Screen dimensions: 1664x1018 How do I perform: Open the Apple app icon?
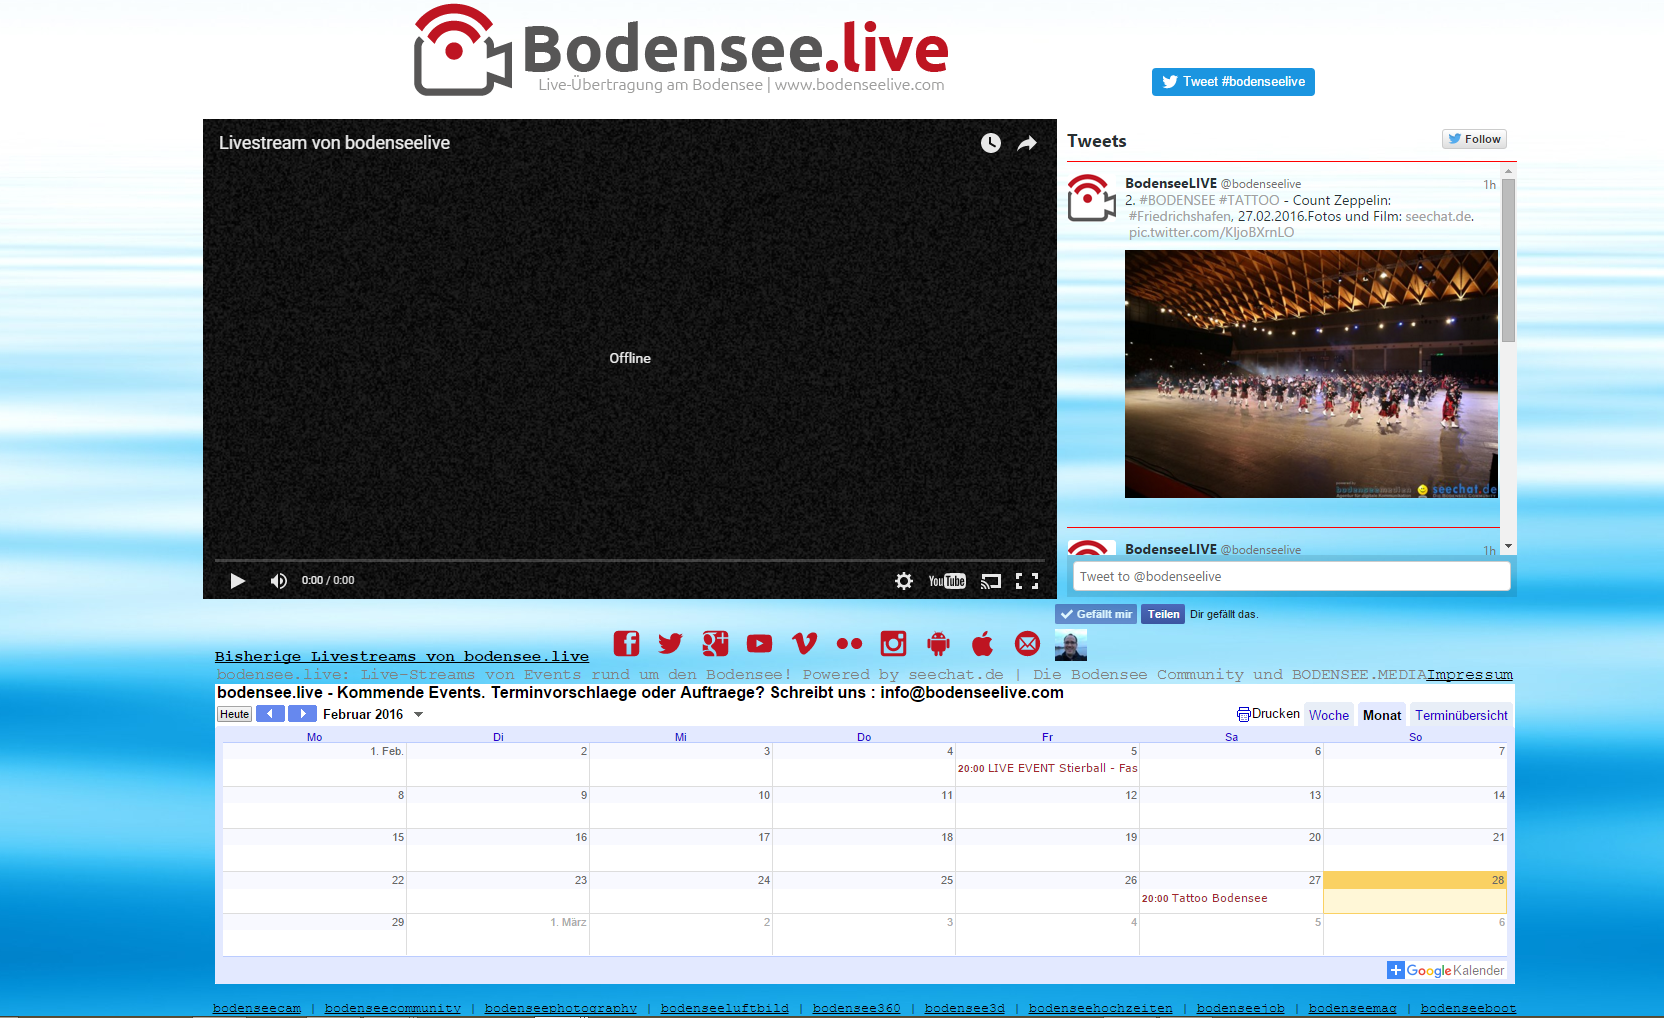click(983, 643)
